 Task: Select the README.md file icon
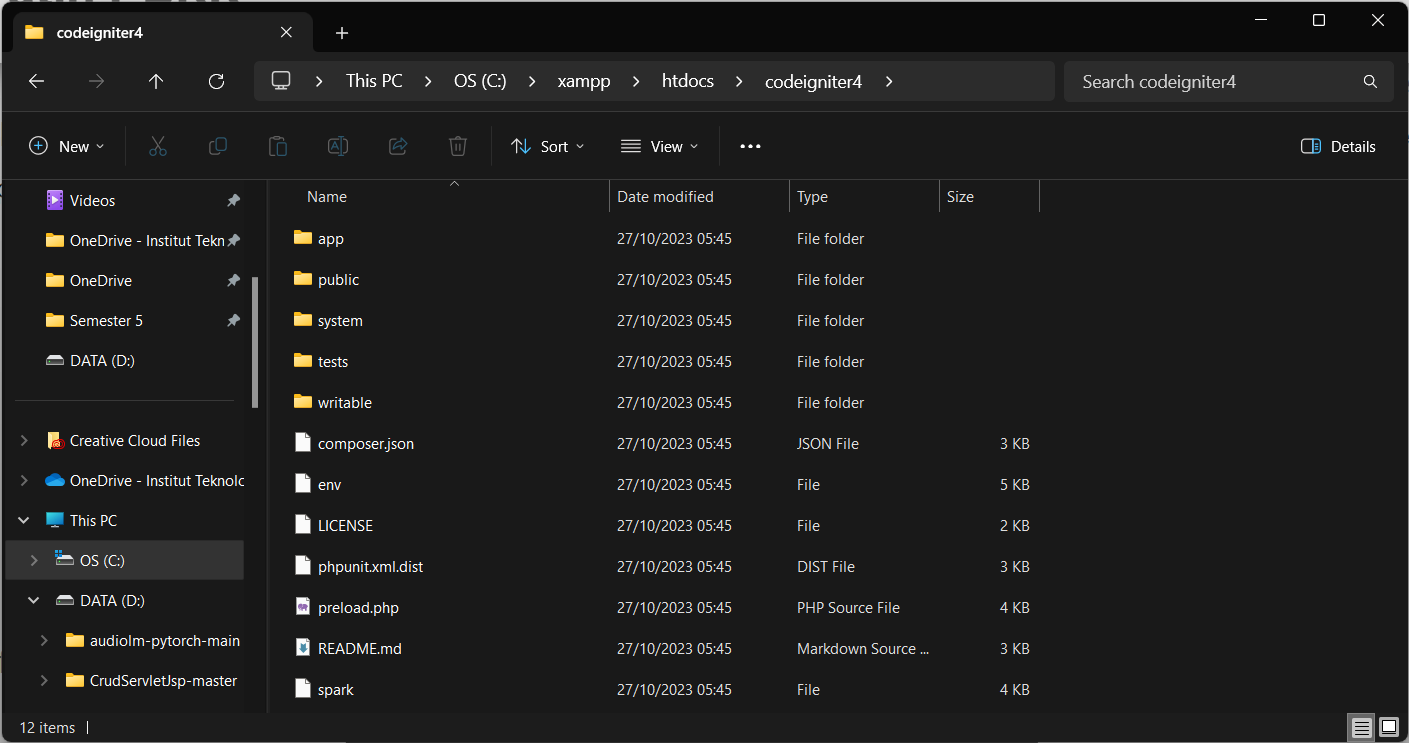(303, 648)
